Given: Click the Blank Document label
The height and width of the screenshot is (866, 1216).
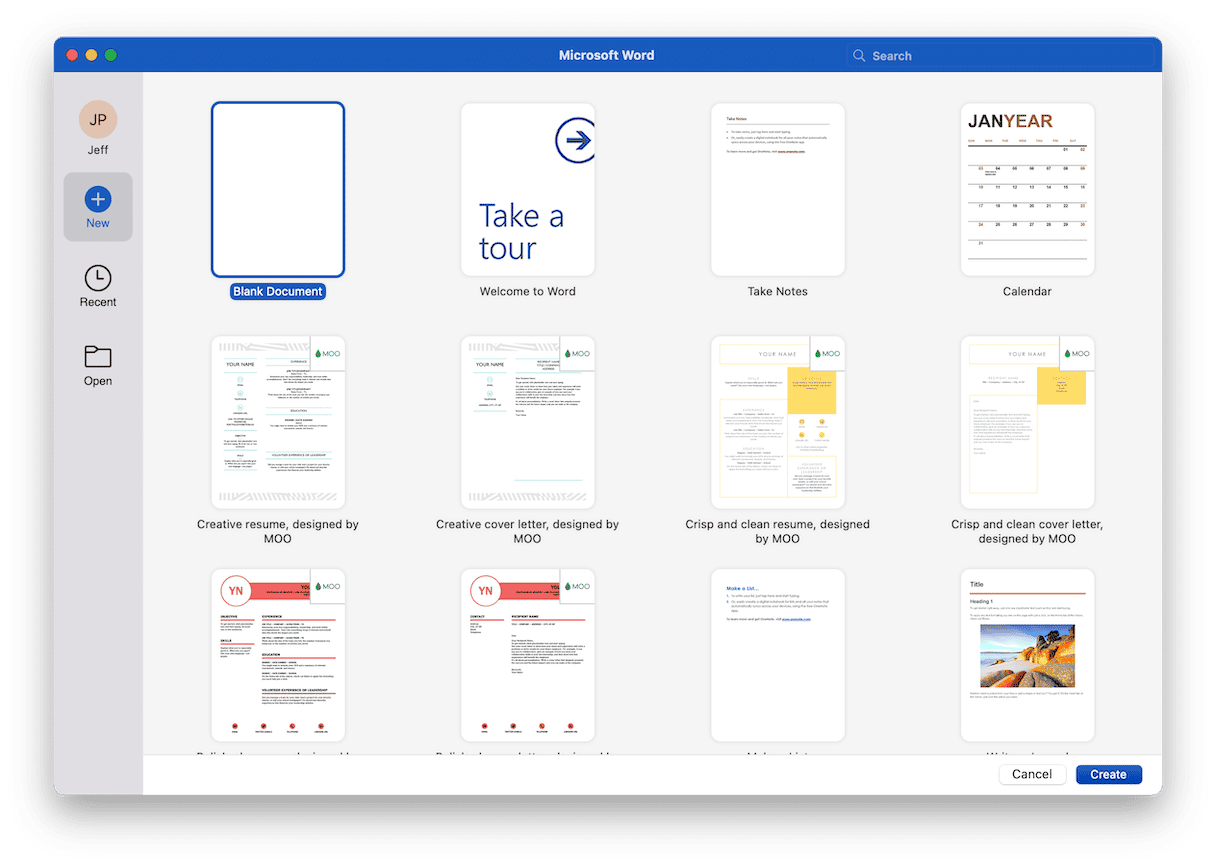Looking at the screenshot, I should coord(278,292).
